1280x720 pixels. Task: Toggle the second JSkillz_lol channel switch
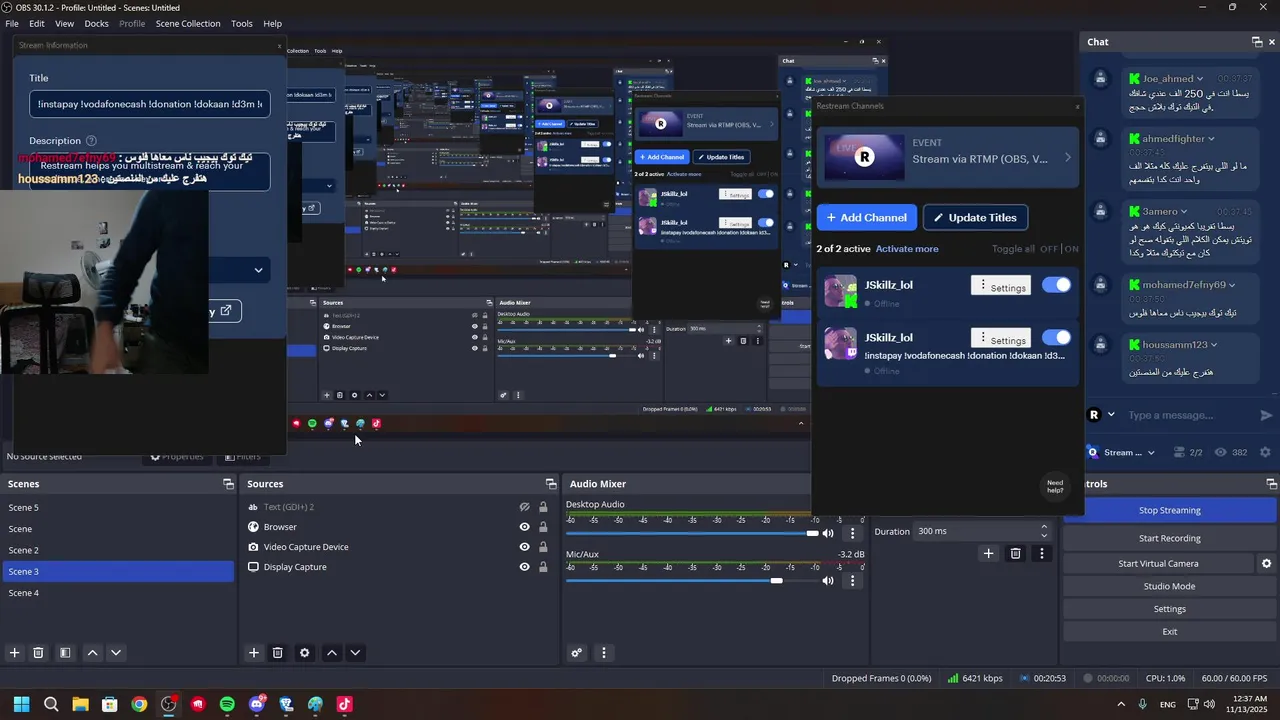(1056, 337)
